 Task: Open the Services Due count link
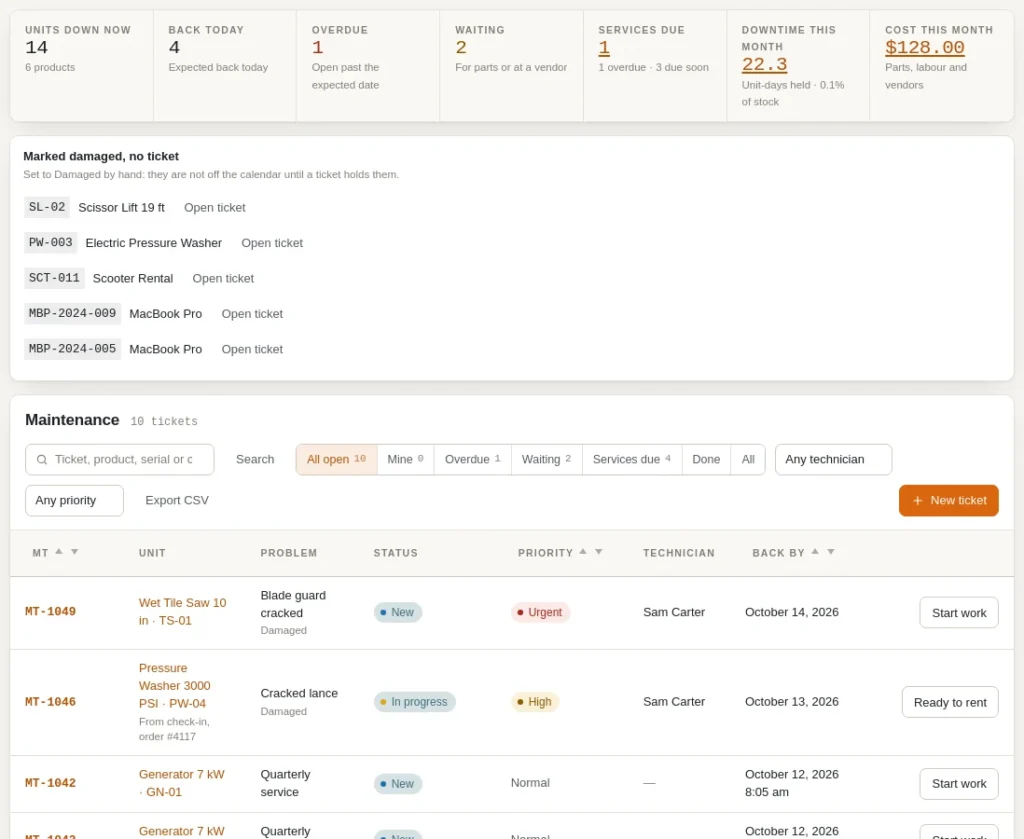point(604,48)
